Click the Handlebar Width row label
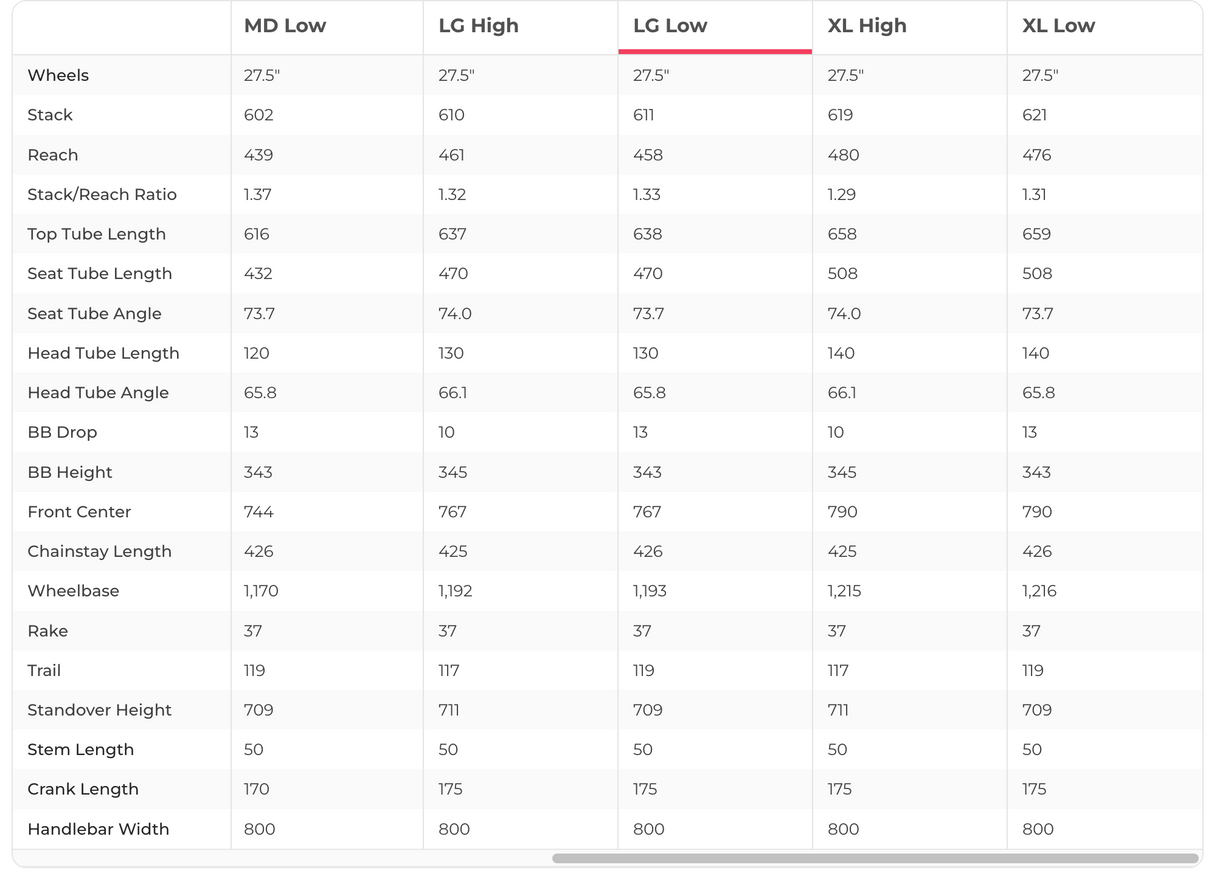 (x=98, y=829)
